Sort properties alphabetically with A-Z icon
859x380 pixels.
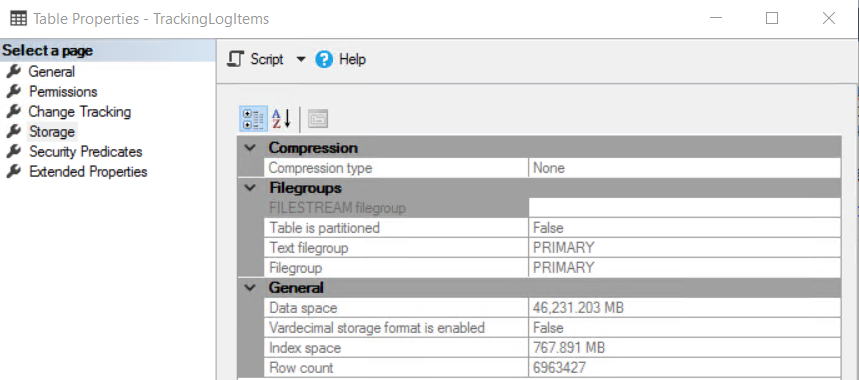point(282,119)
